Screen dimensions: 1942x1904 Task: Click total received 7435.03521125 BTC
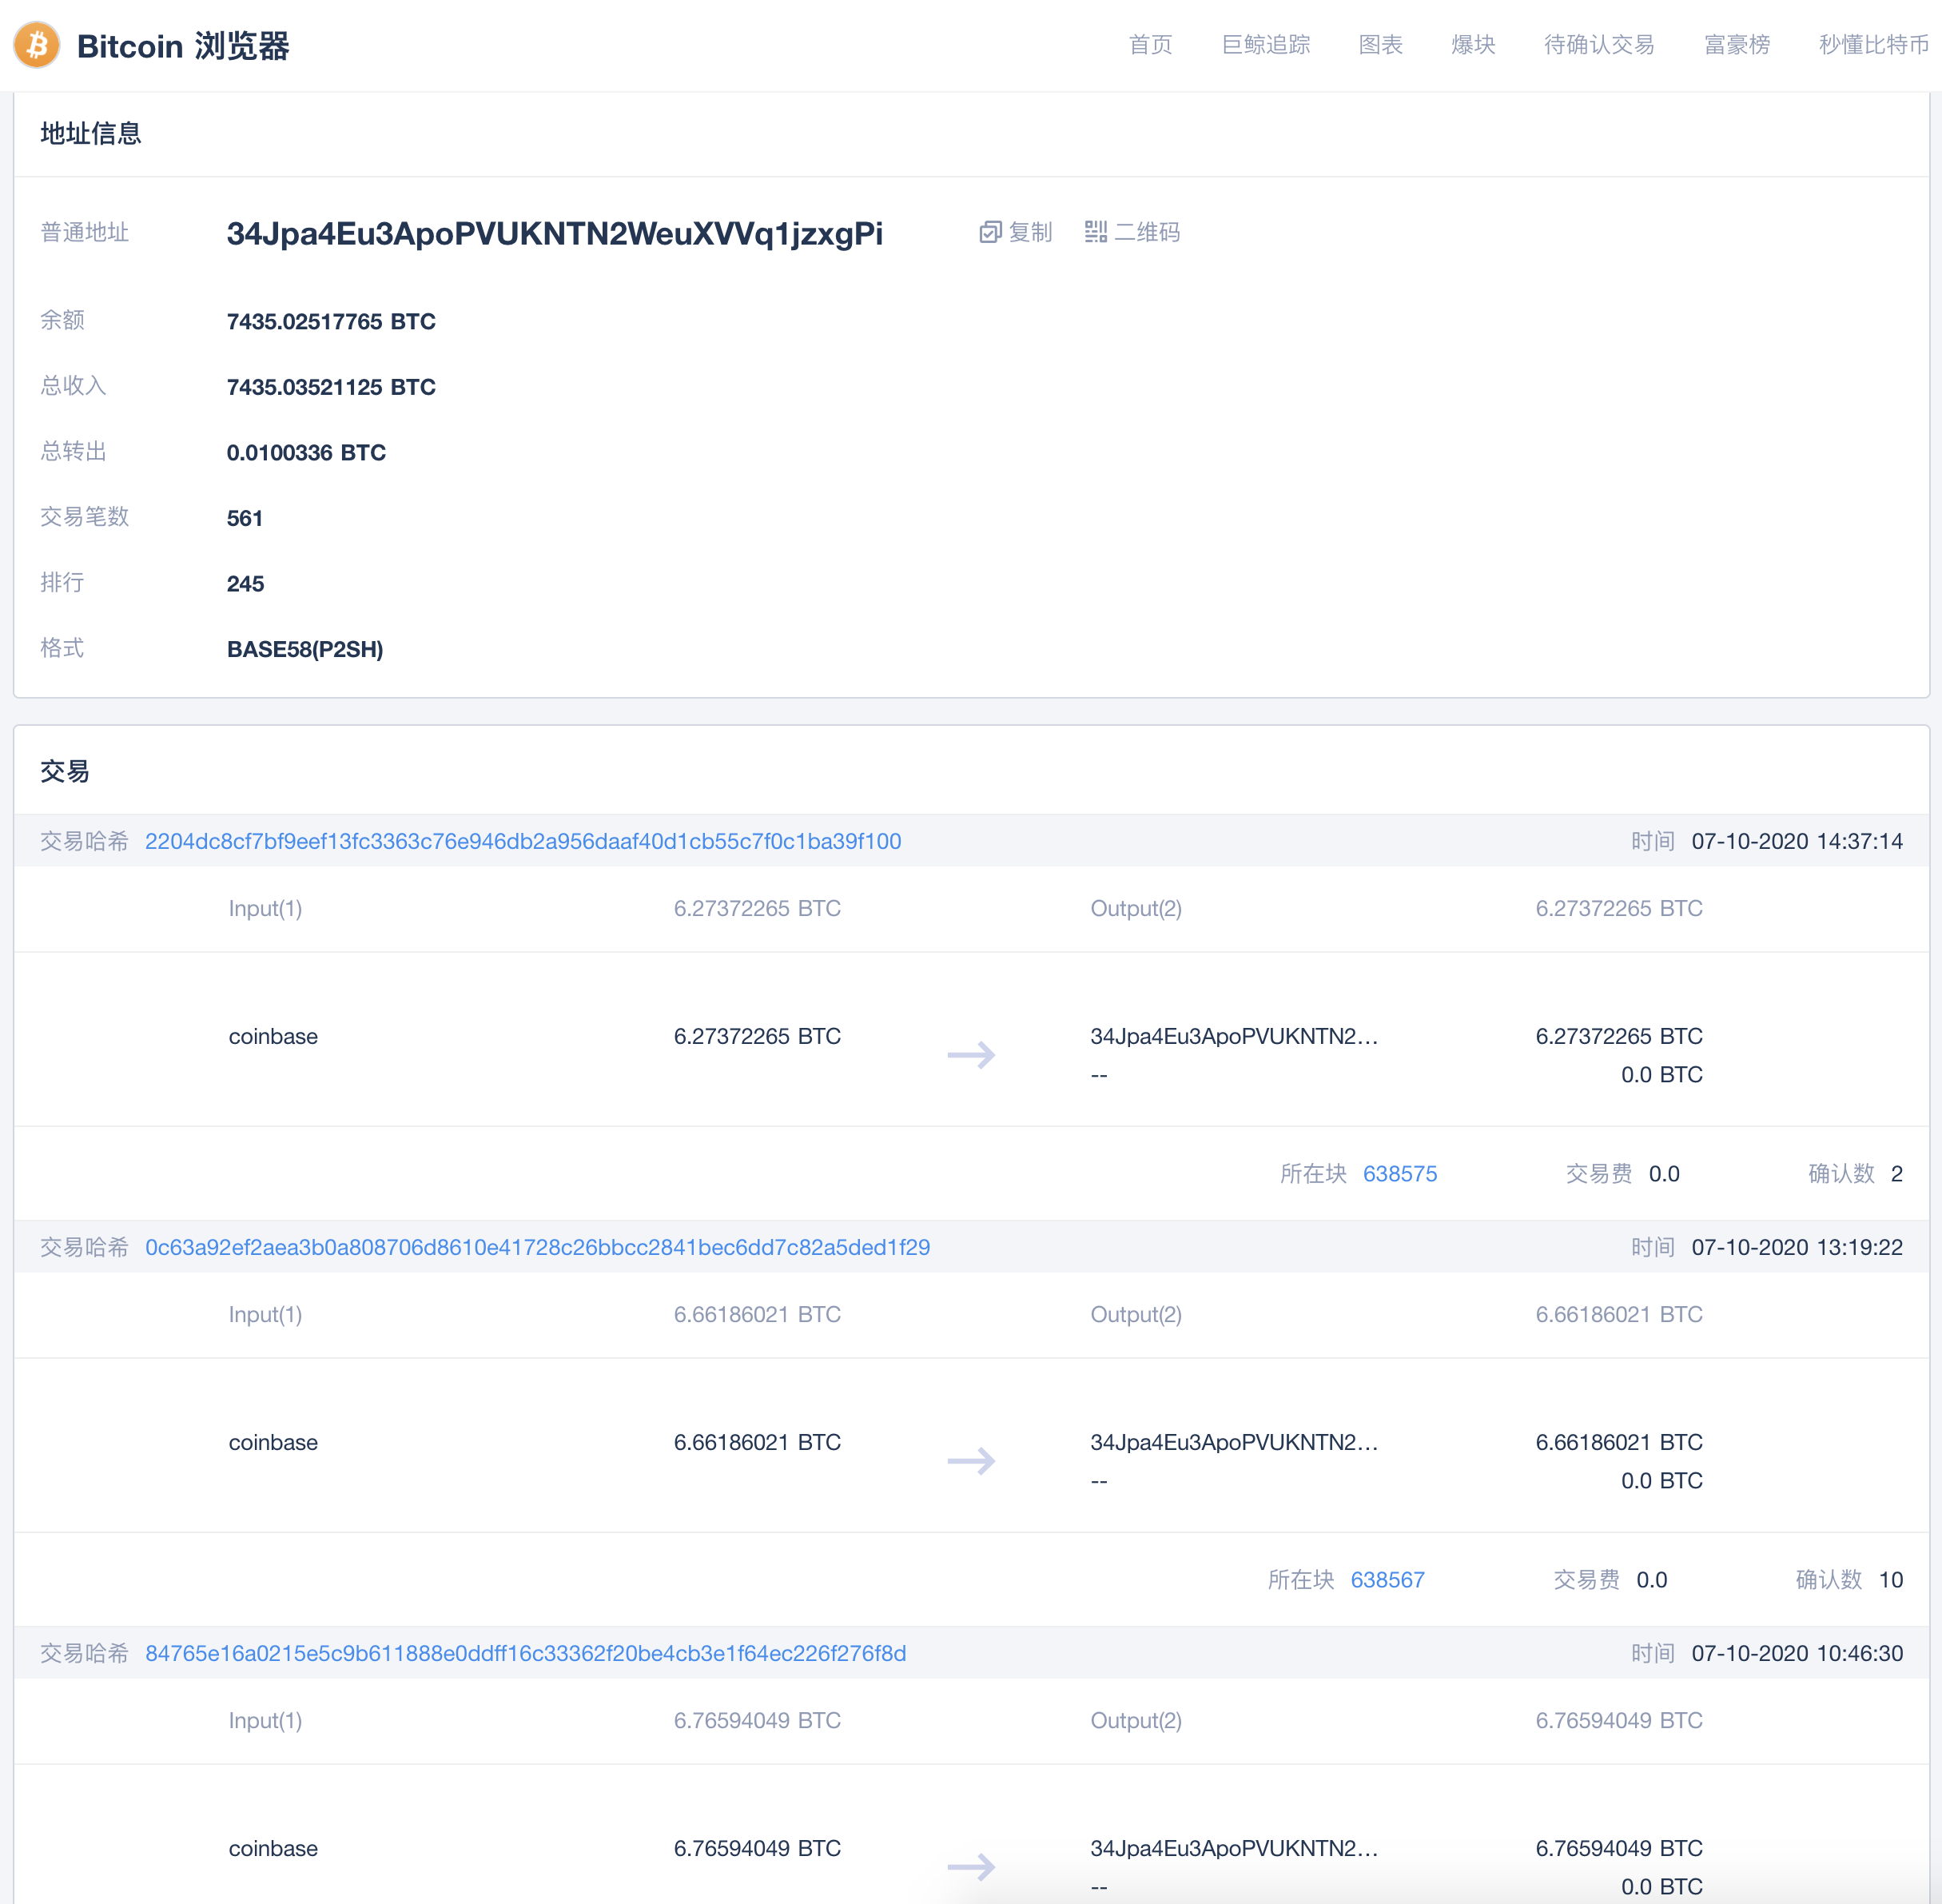[x=331, y=387]
